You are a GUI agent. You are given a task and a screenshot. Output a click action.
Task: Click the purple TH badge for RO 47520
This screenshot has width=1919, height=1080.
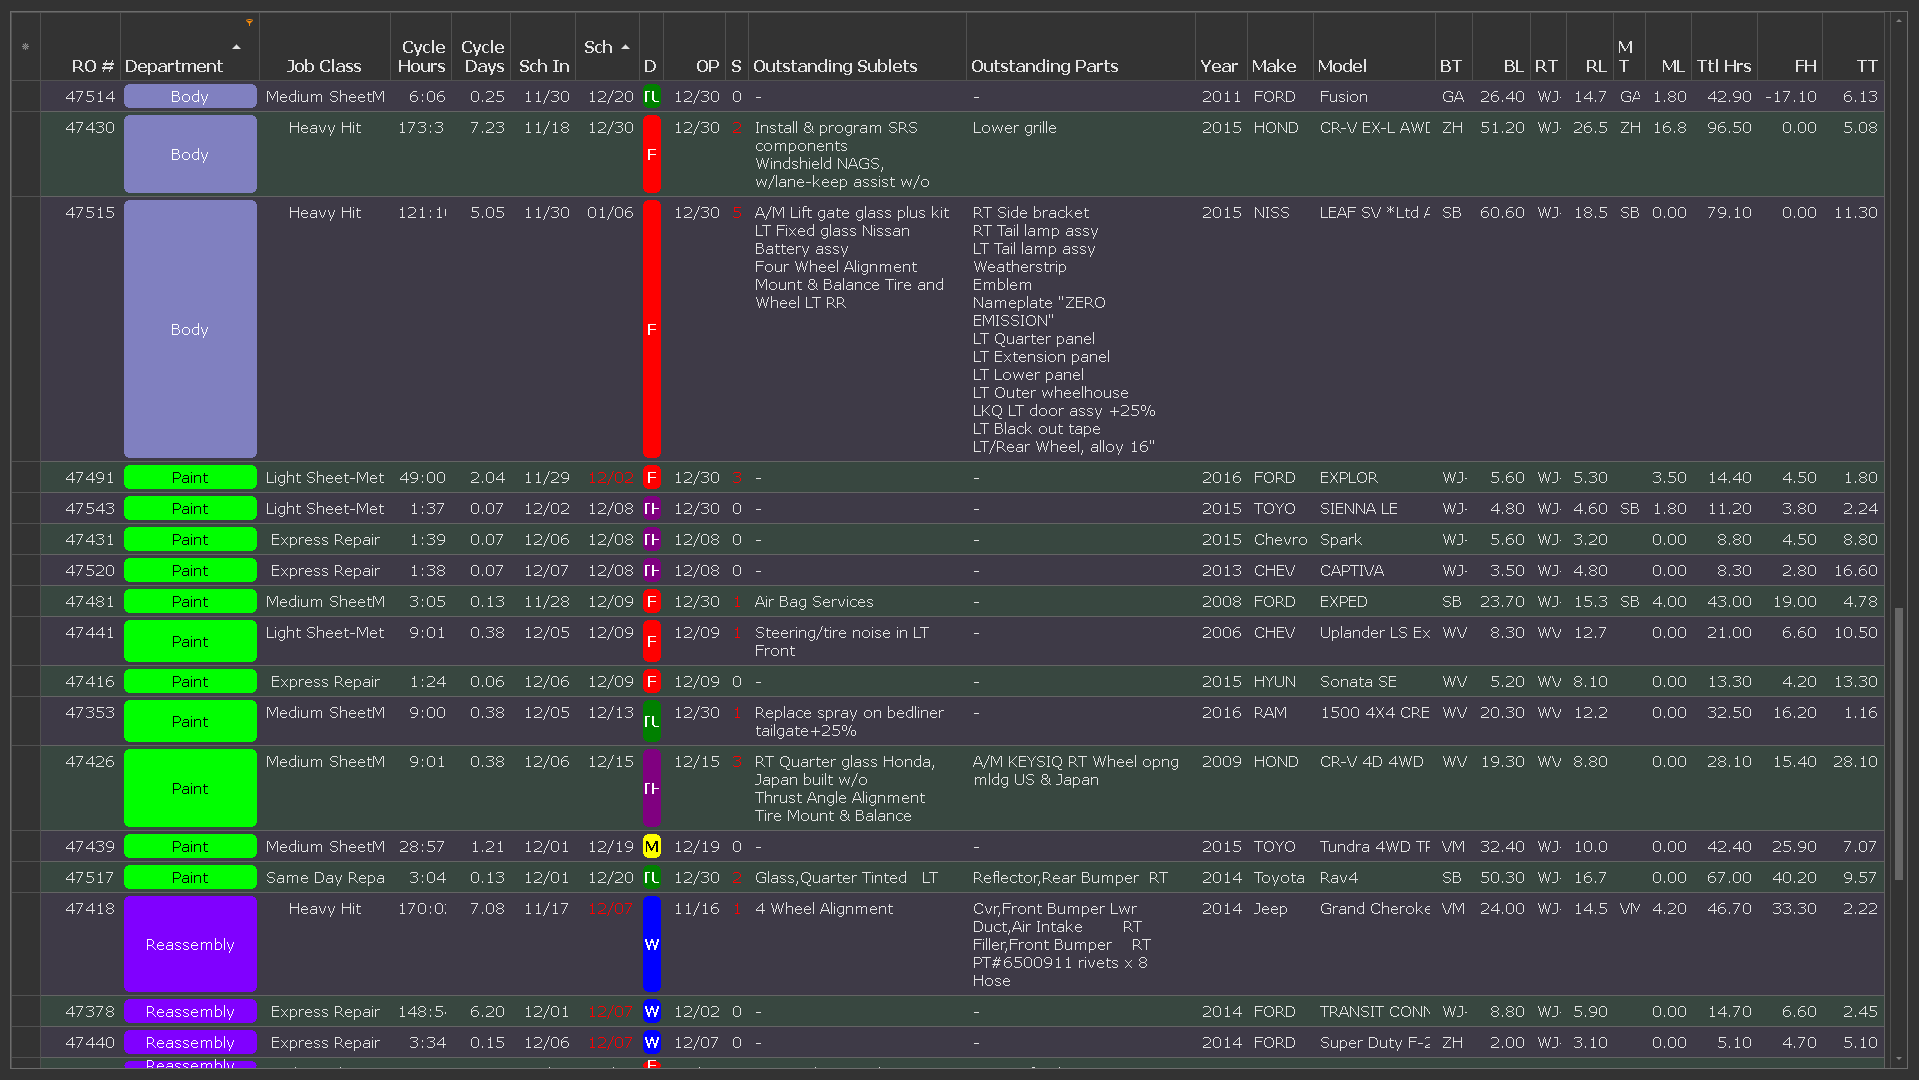651,571
